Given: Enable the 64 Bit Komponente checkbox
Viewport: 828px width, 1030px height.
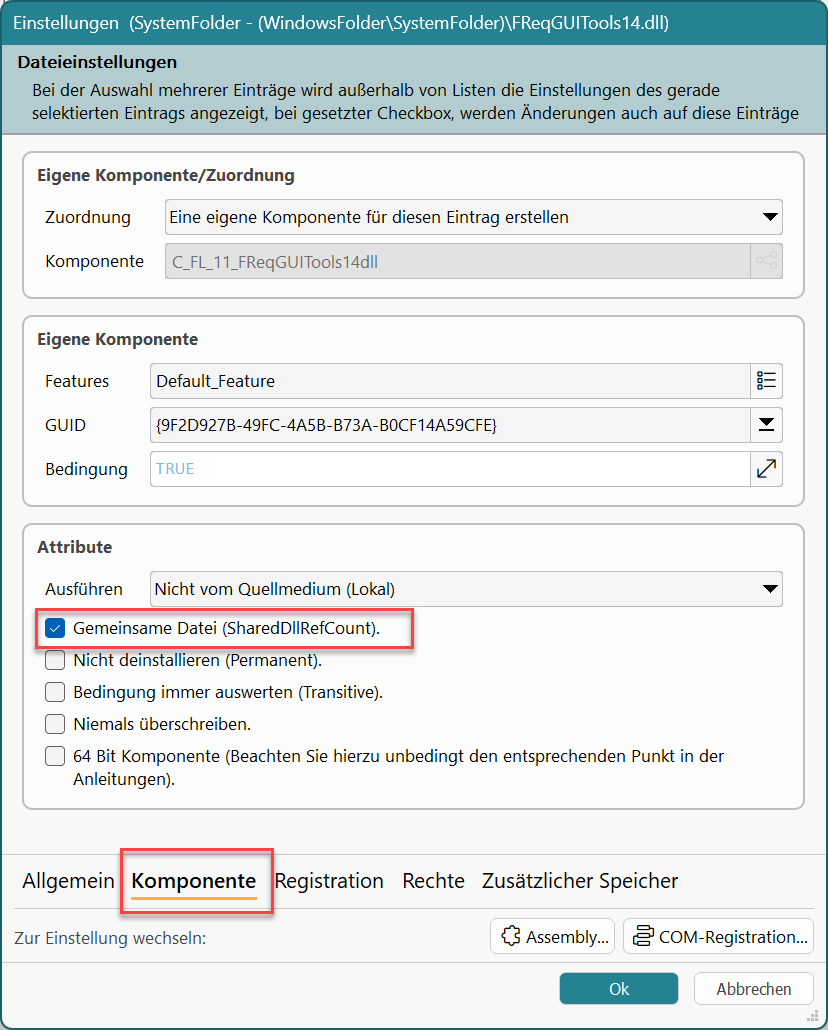Looking at the screenshot, I should tap(56, 756).
